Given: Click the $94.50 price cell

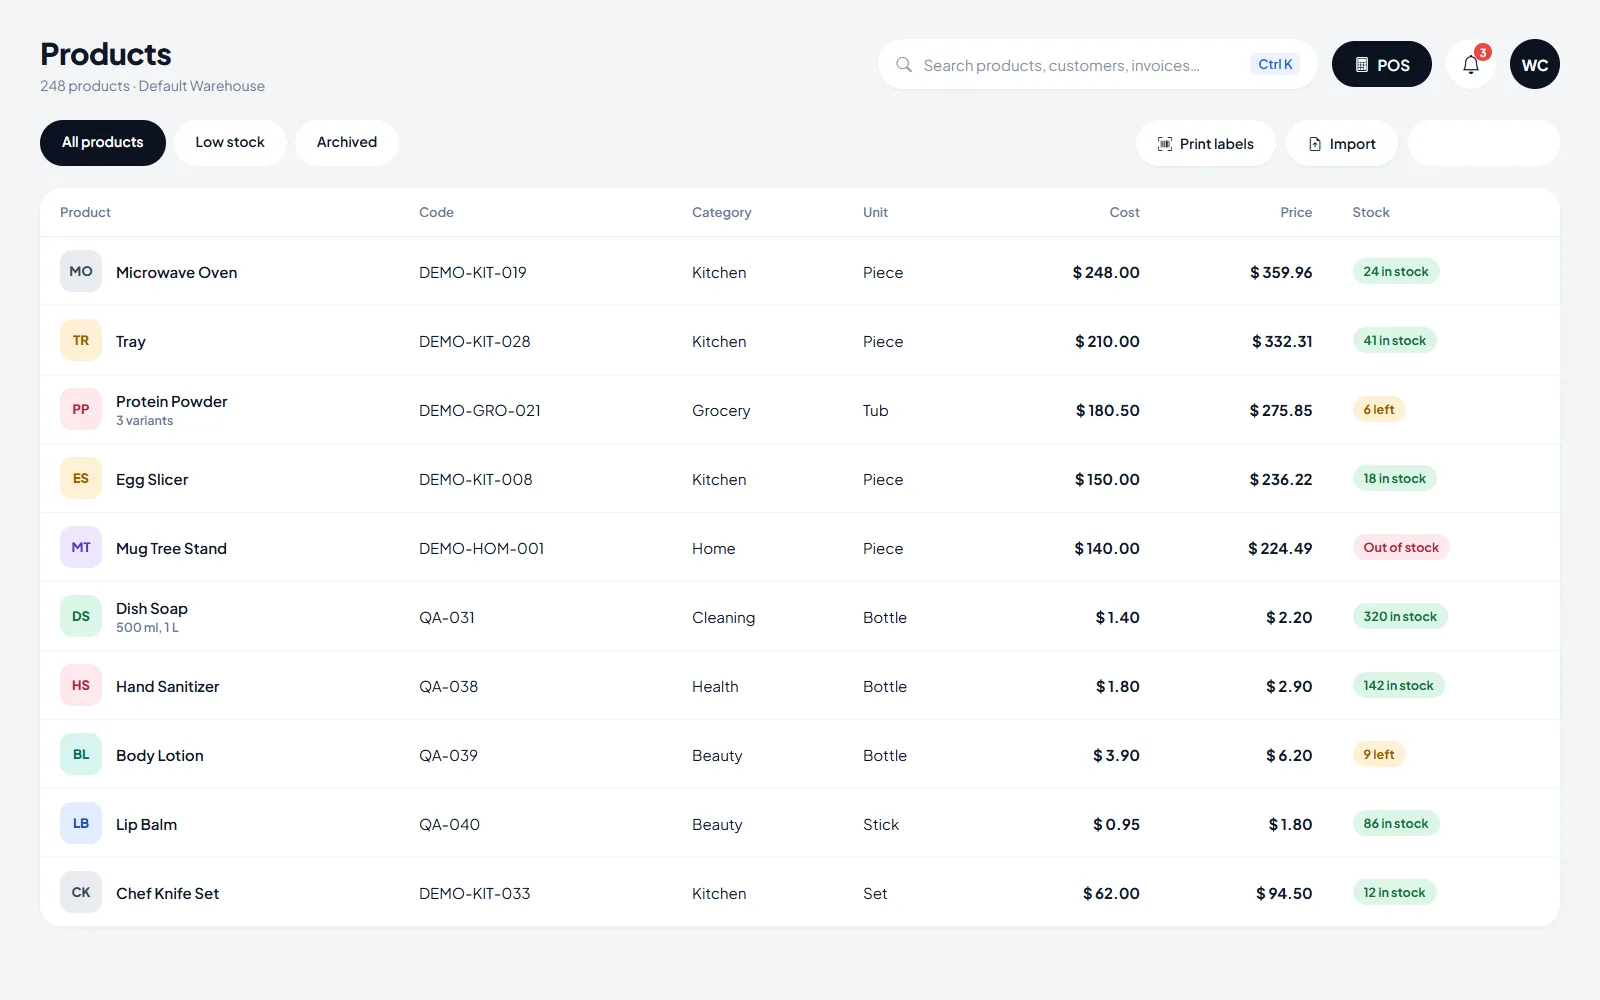Looking at the screenshot, I should 1284,893.
